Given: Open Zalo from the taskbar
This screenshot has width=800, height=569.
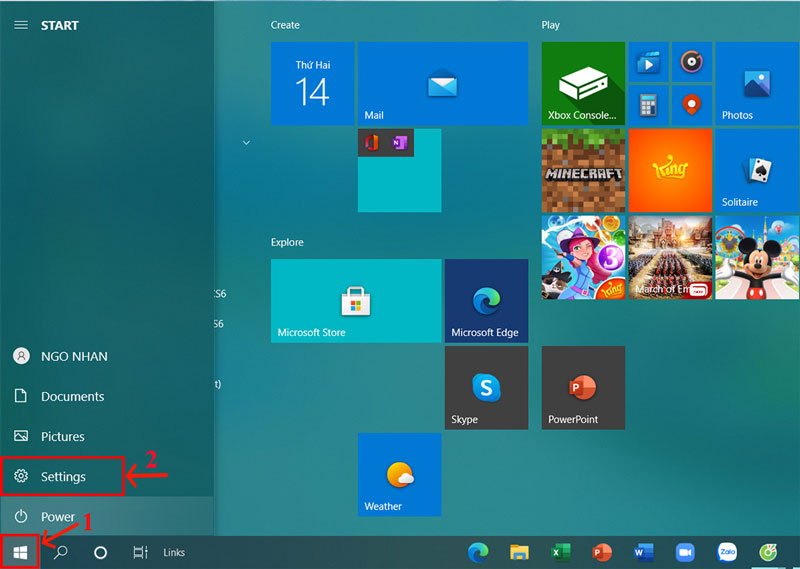Looking at the screenshot, I should point(727,552).
